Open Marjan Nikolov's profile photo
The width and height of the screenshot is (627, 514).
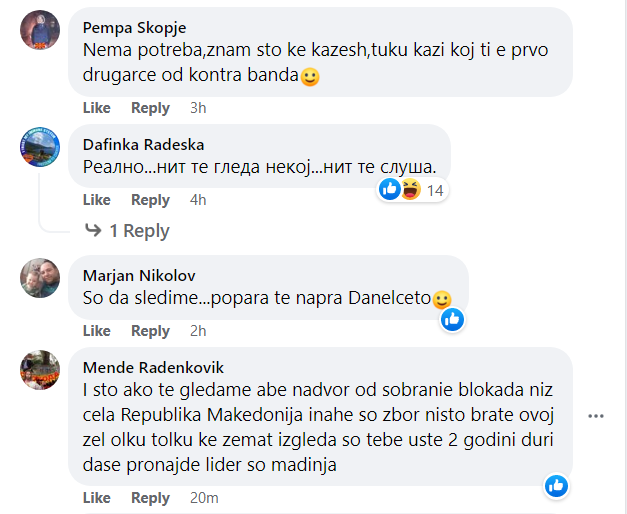point(40,278)
